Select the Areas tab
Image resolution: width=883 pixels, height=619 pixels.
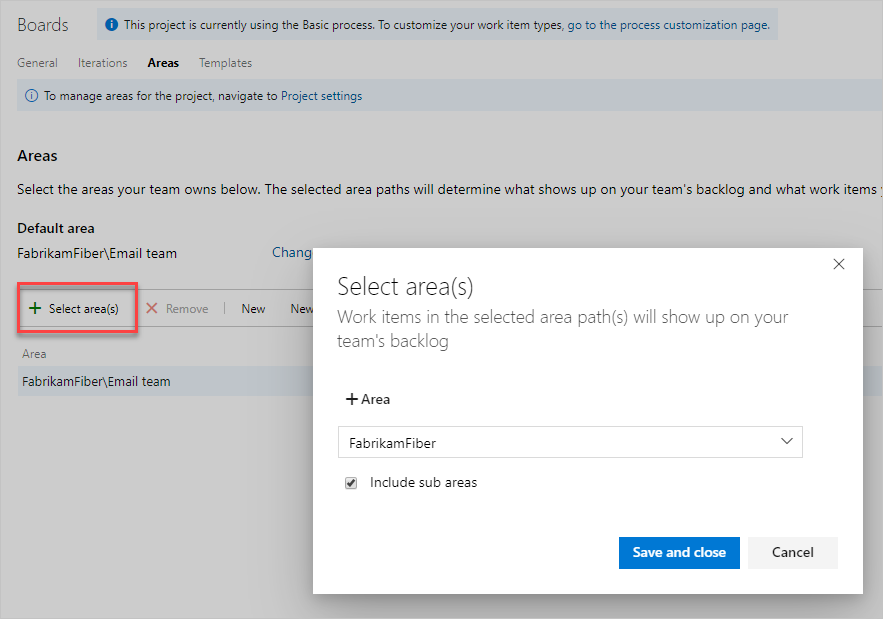tap(163, 63)
